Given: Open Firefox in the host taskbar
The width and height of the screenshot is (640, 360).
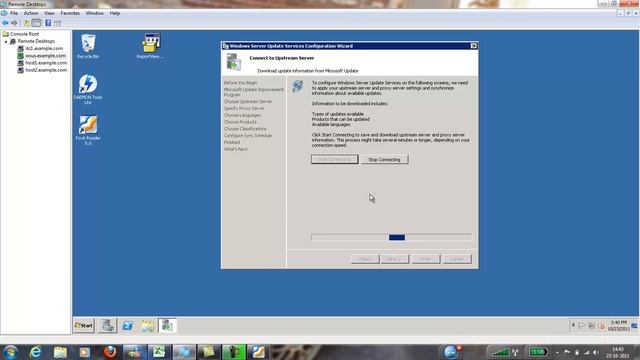Looking at the screenshot, I should tap(110, 352).
